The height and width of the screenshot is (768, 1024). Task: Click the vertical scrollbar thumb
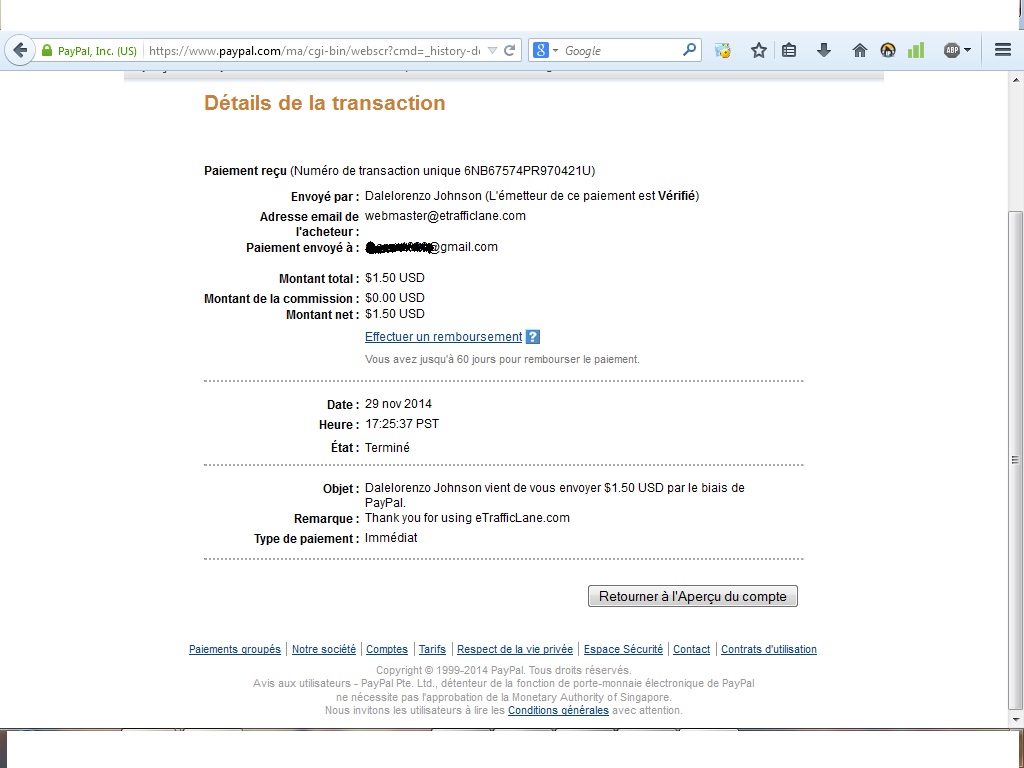(1016, 460)
